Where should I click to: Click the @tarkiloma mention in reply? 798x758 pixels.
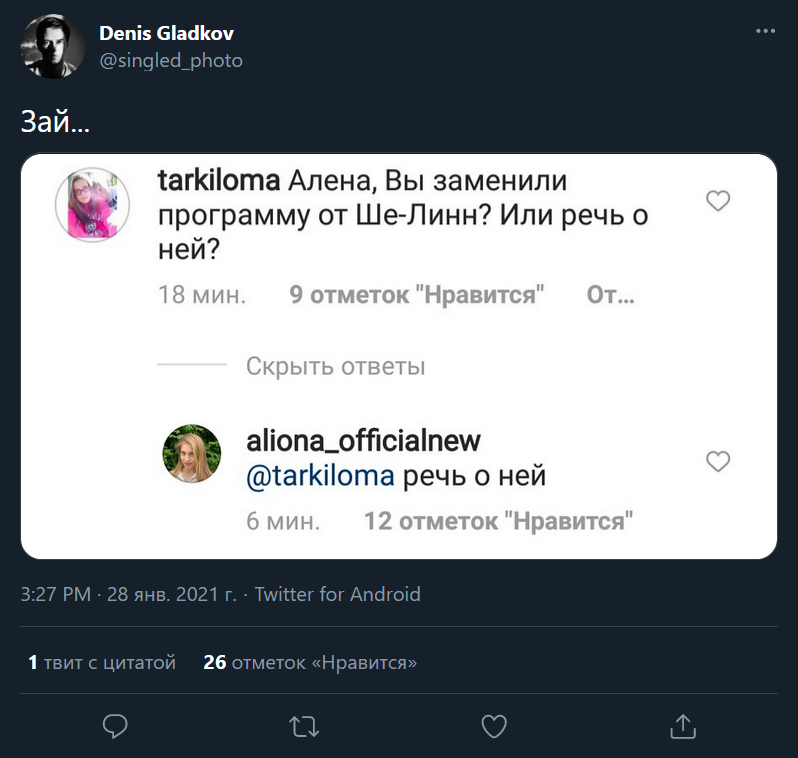(320, 476)
